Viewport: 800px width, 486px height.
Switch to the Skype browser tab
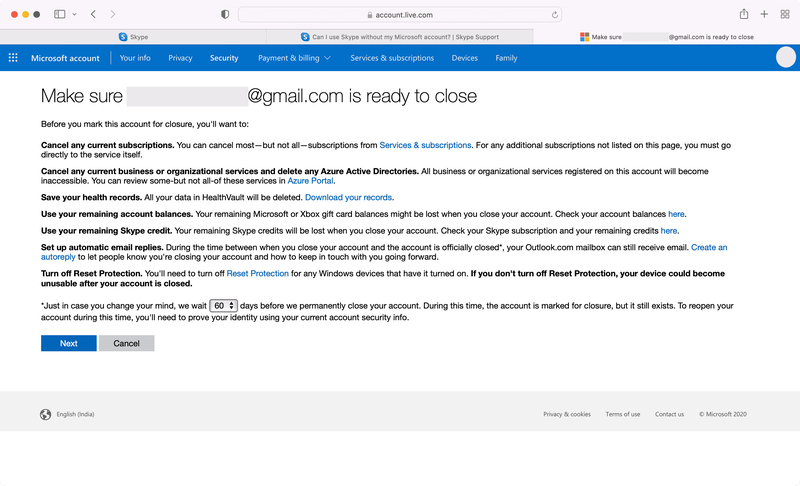tap(133, 37)
